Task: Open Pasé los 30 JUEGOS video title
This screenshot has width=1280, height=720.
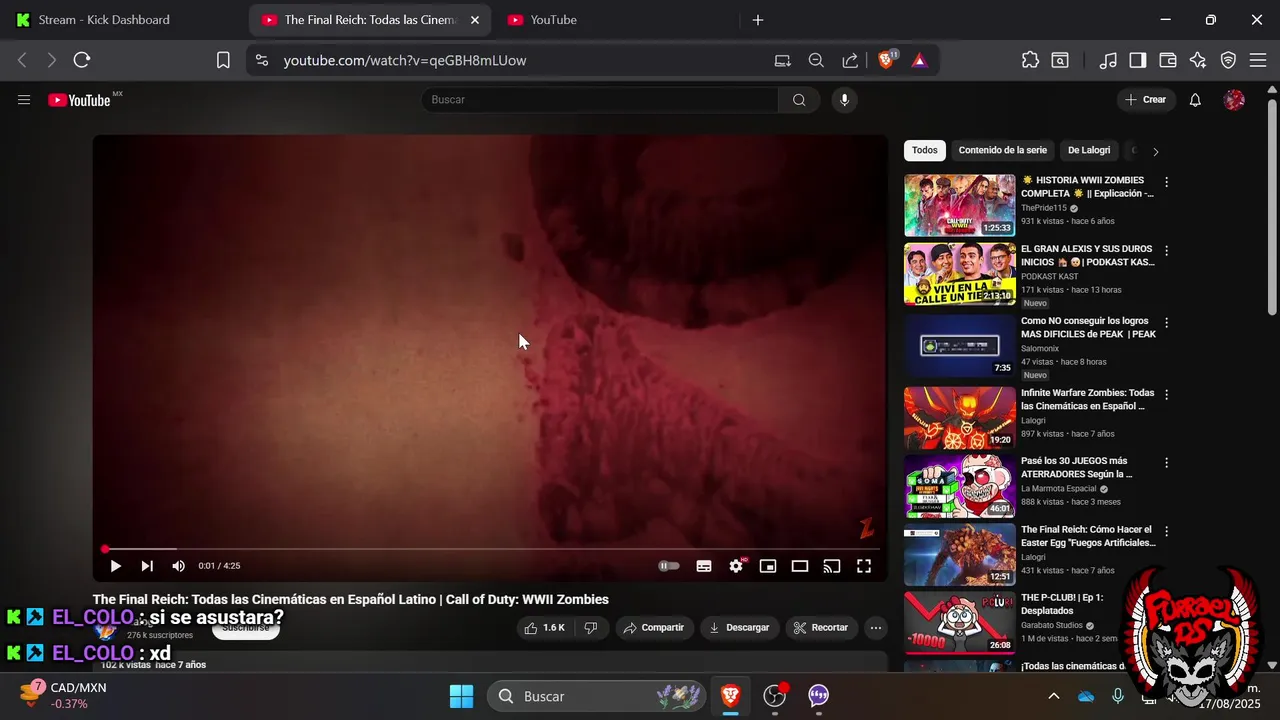Action: pyautogui.click(x=1077, y=468)
